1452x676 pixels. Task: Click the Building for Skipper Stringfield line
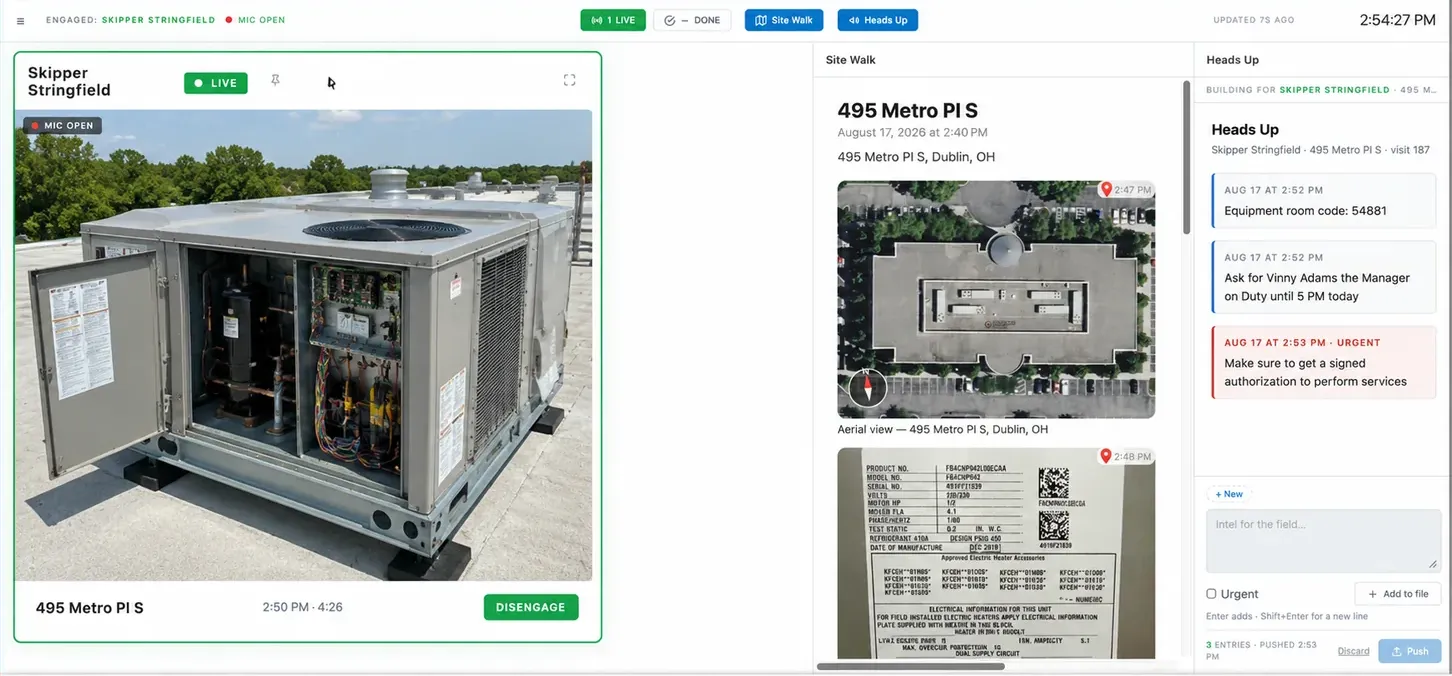point(1320,90)
